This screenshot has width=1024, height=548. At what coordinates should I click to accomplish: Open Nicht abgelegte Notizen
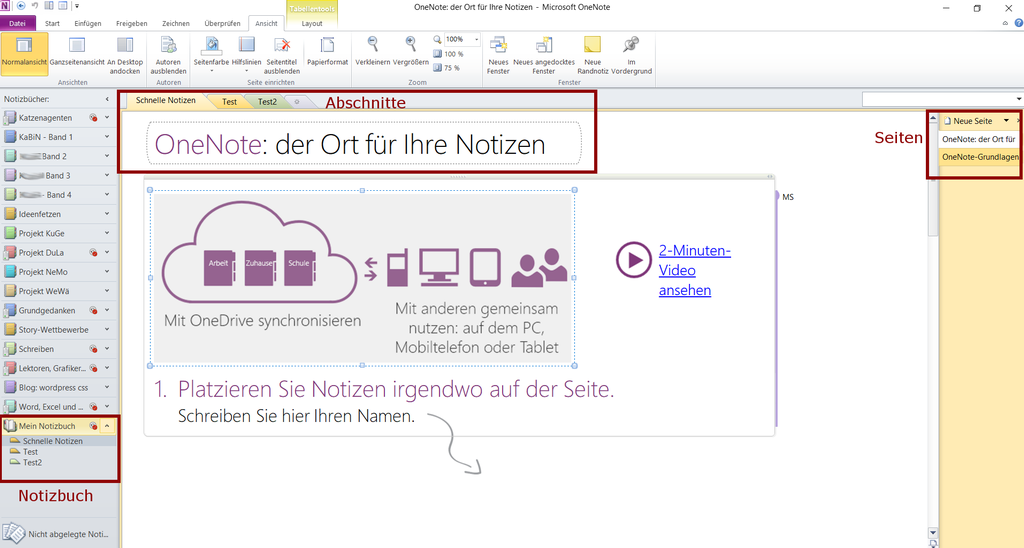[56, 534]
